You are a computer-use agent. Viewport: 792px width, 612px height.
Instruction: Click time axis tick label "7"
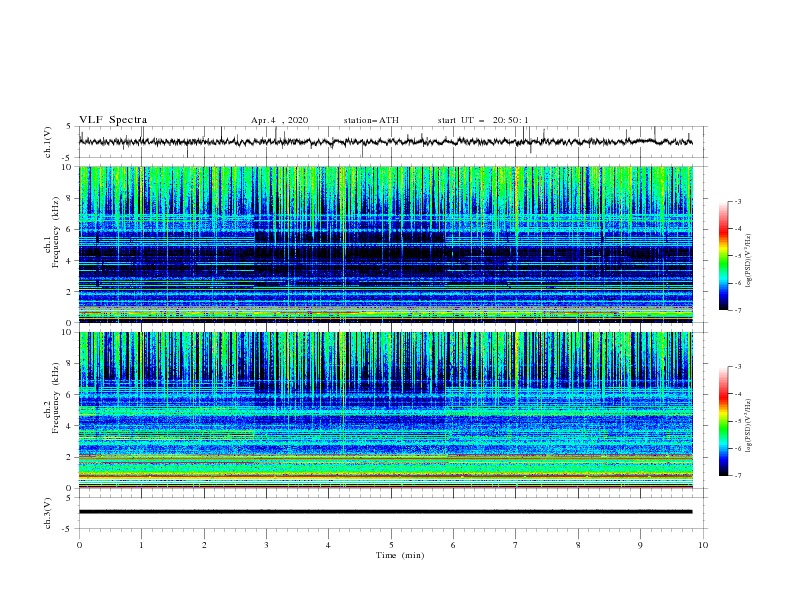pos(515,545)
